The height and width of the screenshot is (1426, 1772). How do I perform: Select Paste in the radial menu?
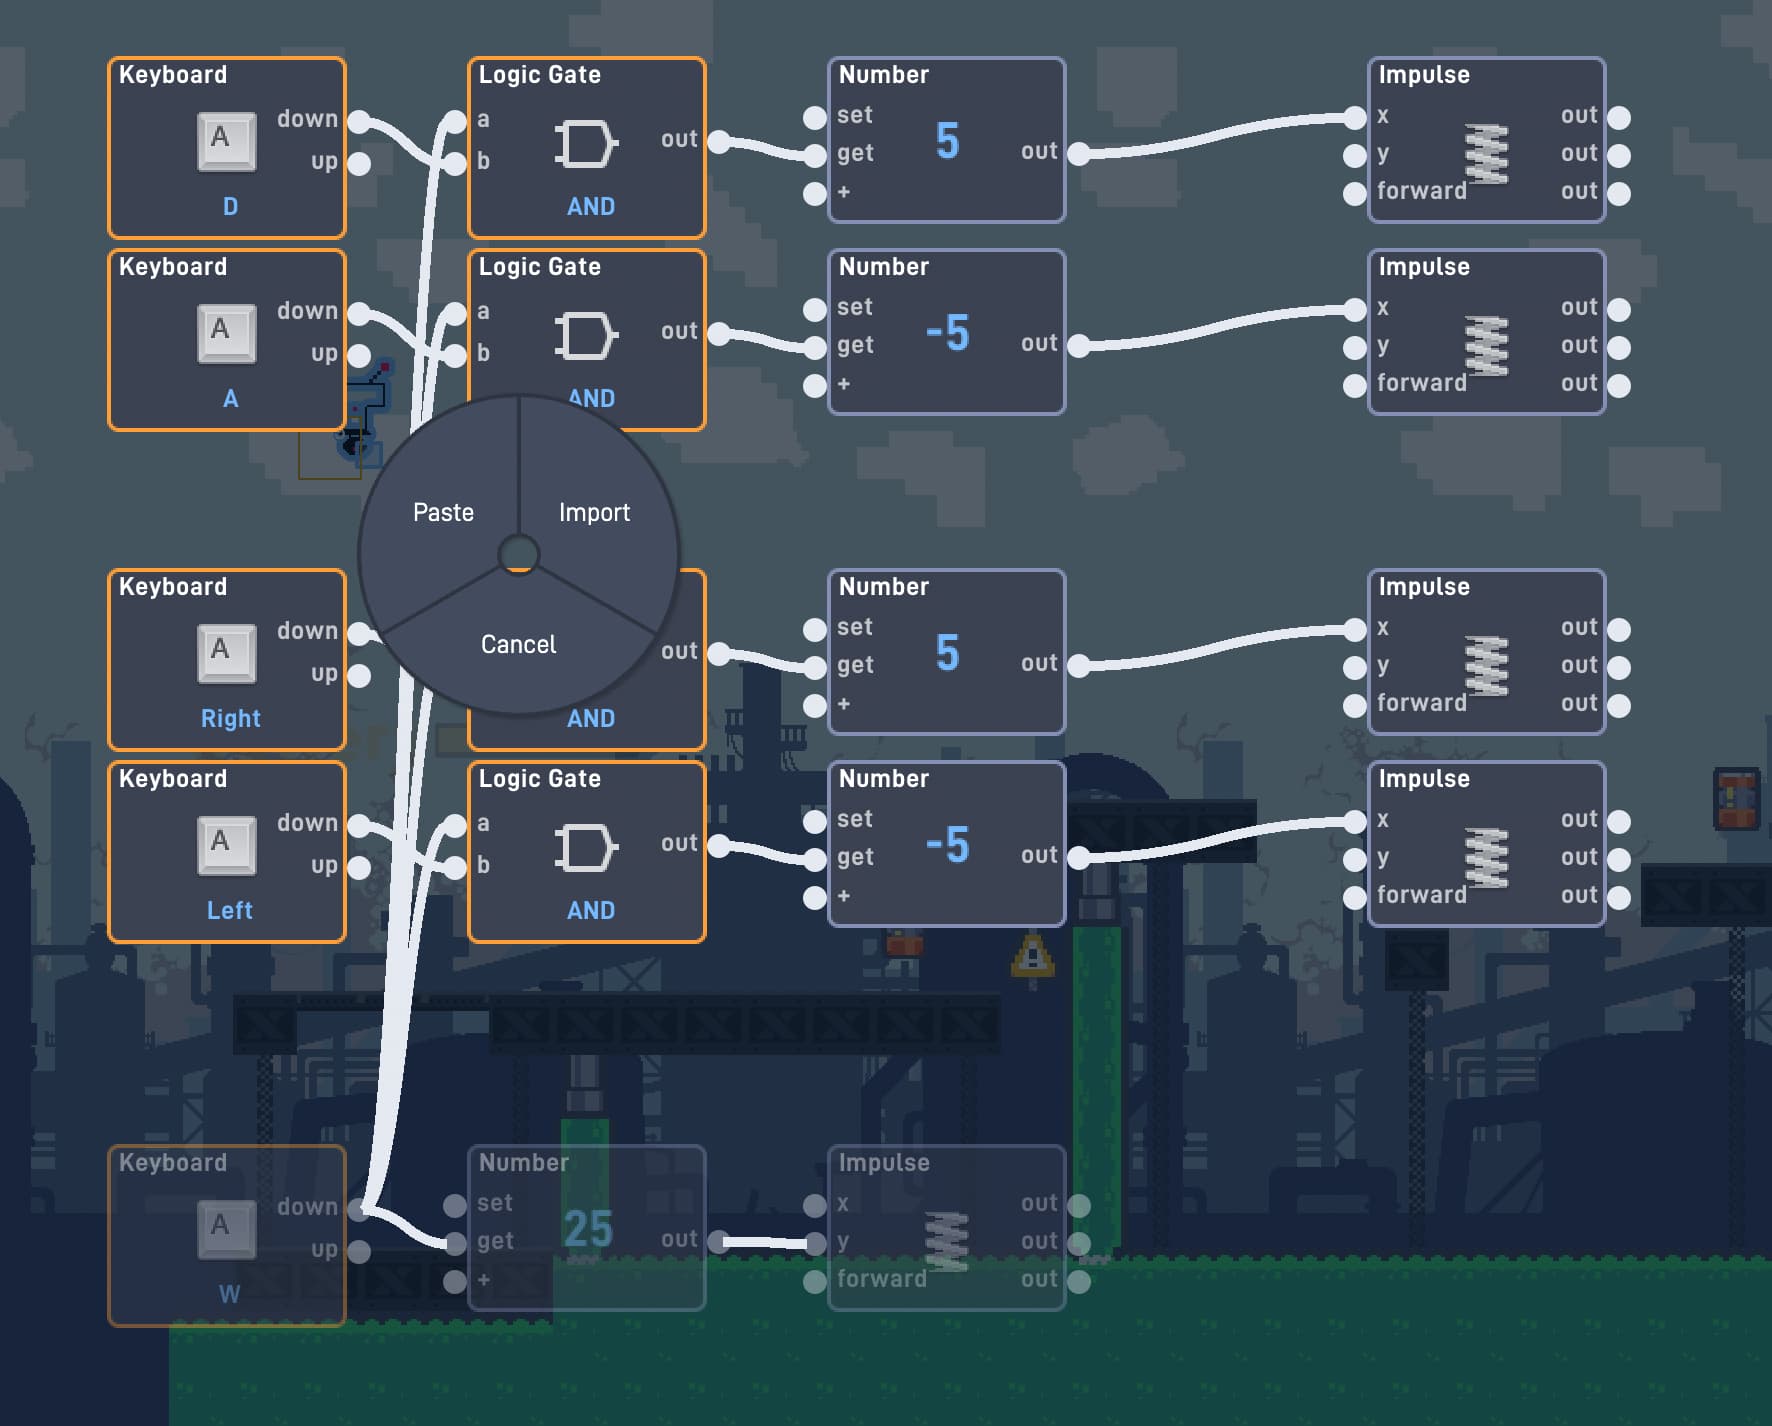click(443, 512)
